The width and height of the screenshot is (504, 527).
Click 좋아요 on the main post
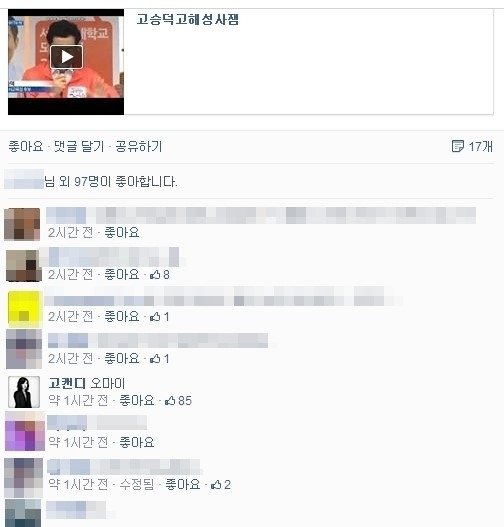coord(26,147)
